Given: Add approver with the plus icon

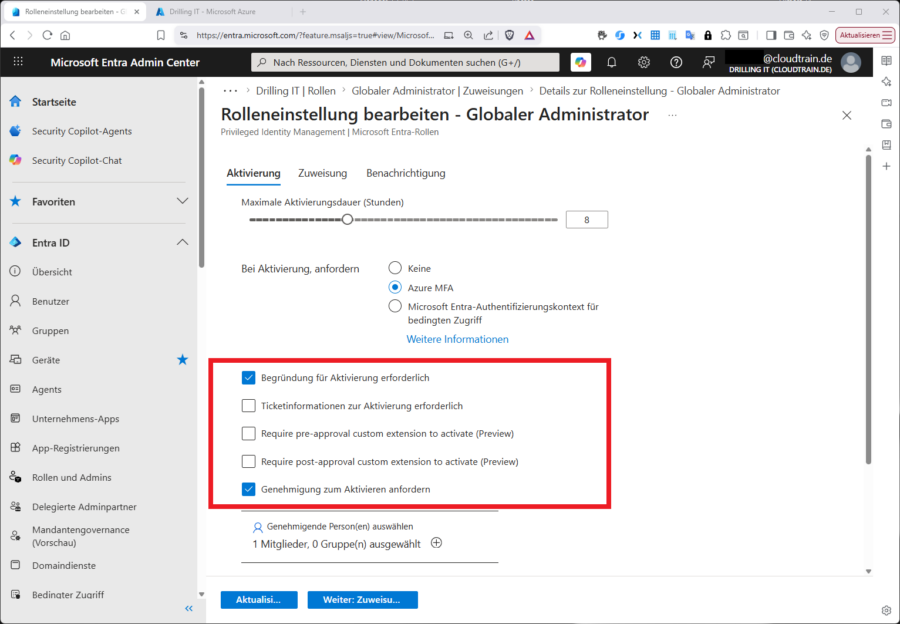Looking at the screenshot, I should (x=436, y=542).
